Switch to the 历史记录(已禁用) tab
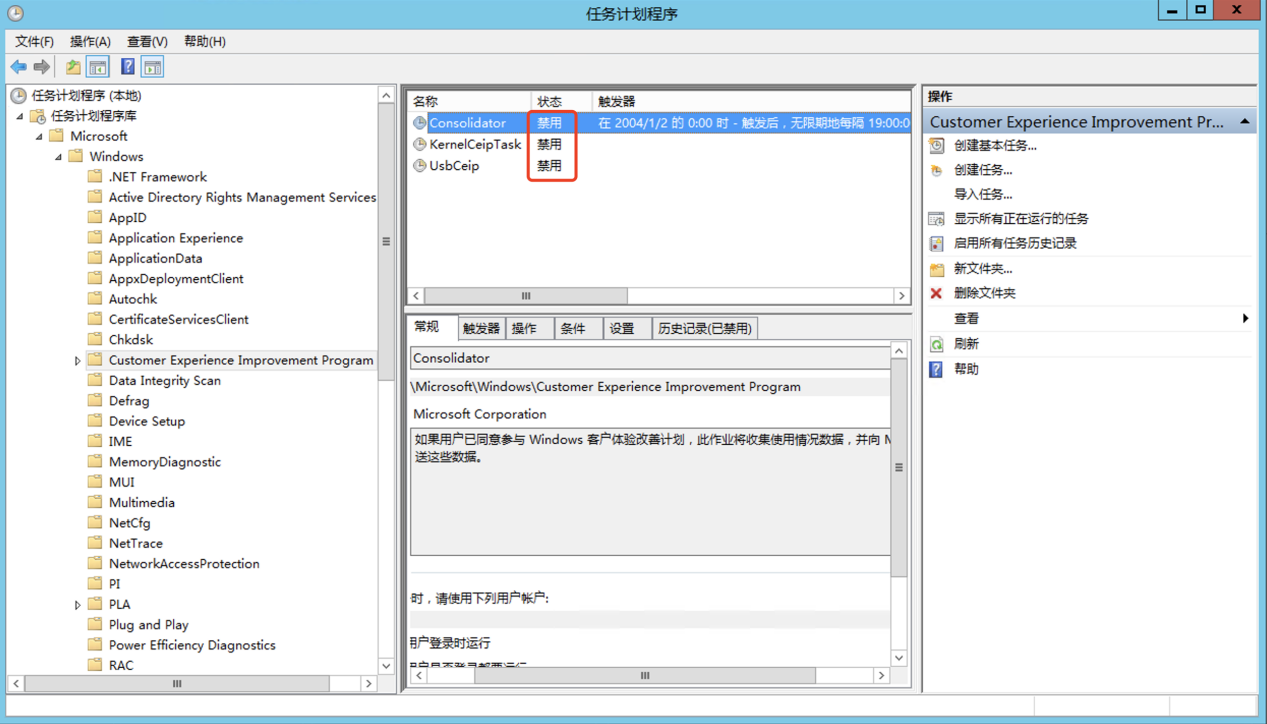 click(x=704, y=328)
